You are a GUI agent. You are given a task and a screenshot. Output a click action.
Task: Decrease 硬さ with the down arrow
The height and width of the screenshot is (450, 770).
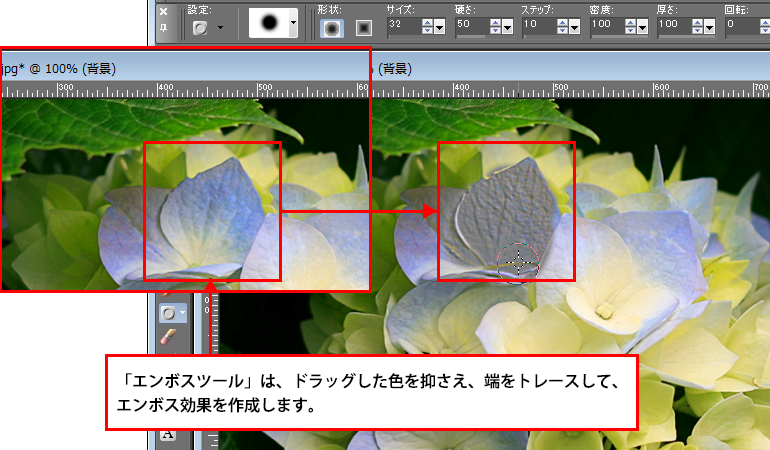tap(495, 30)
